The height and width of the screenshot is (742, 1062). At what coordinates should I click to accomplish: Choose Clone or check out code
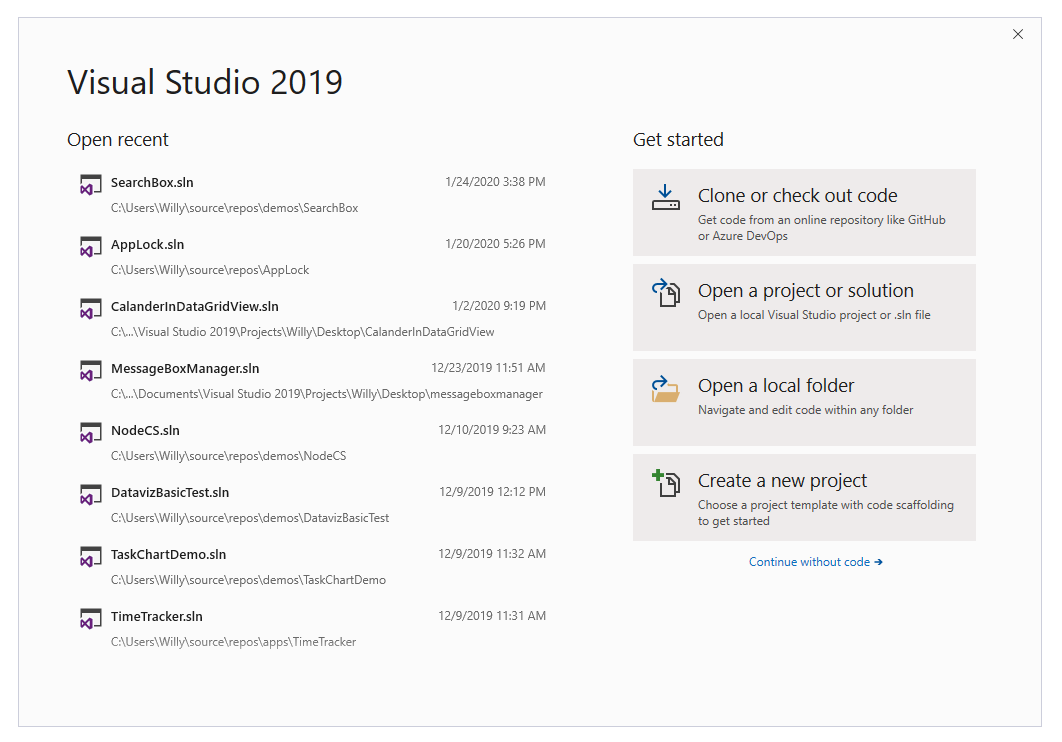tap(804, 213)
